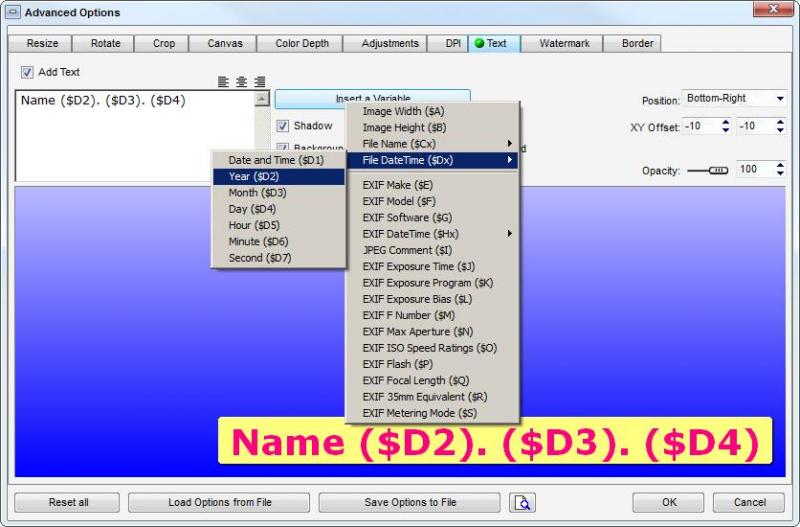Screen dimensions: 800x527
Task: Select Date and Time ($D1)
Action: click(279, 160)
